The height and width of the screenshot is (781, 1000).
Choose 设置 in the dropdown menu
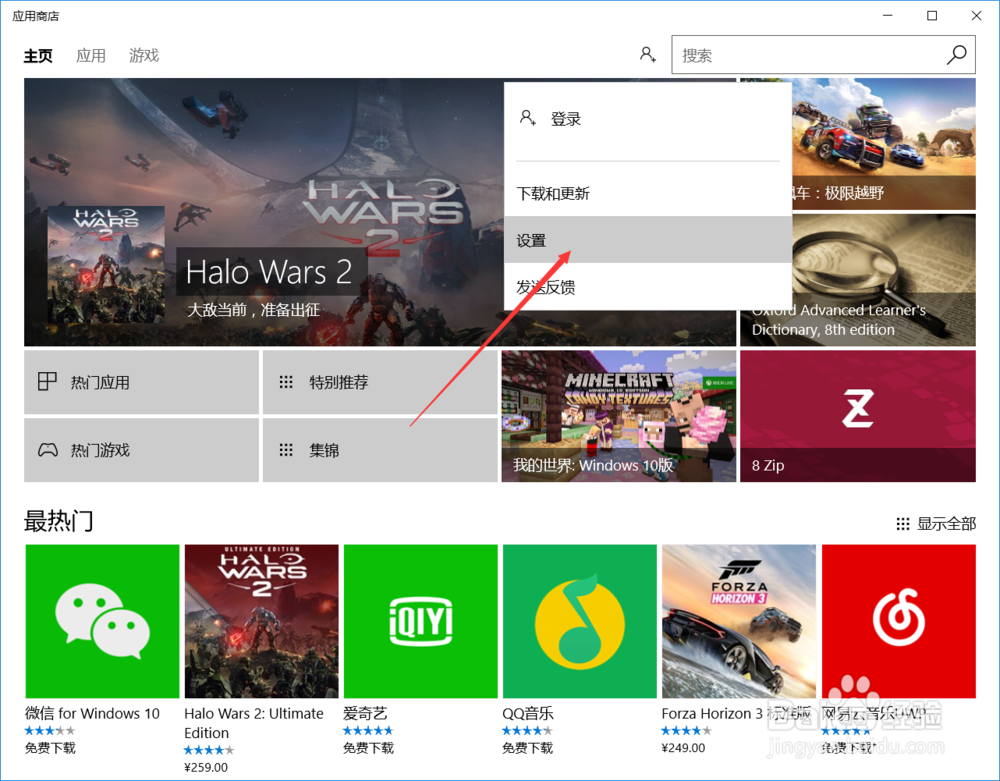(648, 240)
